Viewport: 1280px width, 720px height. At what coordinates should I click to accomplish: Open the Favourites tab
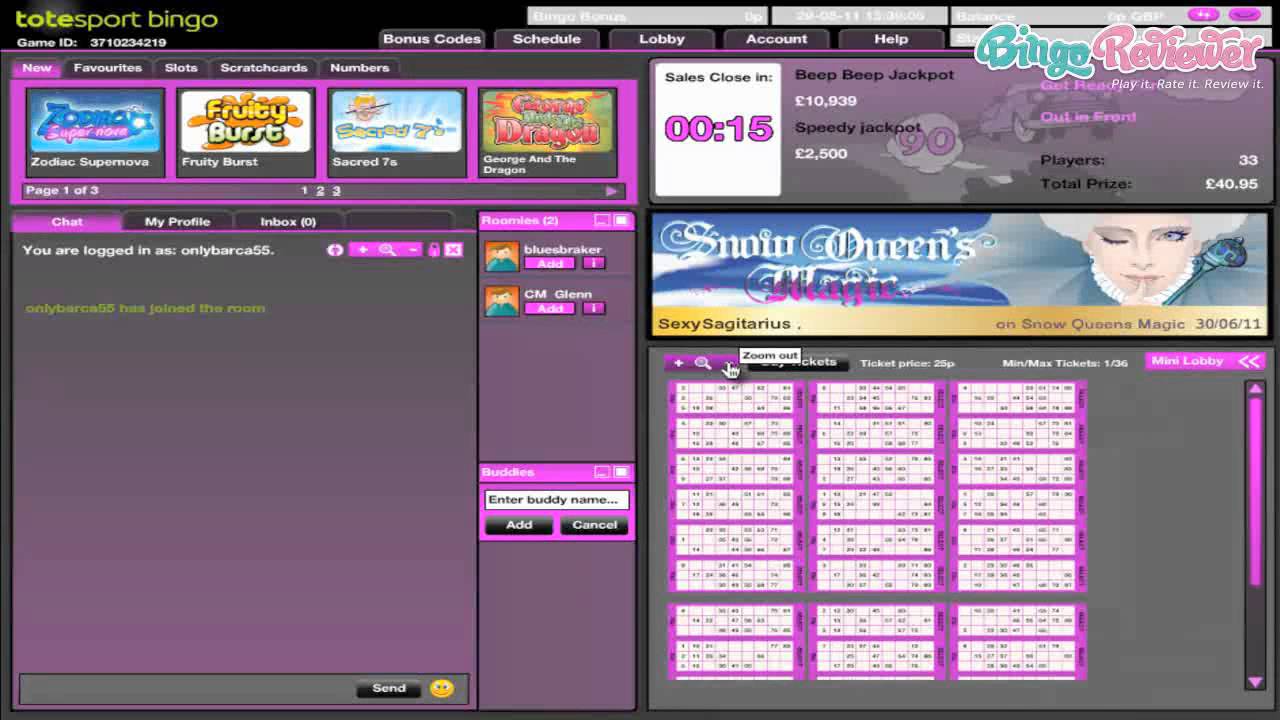pos(107,68)
